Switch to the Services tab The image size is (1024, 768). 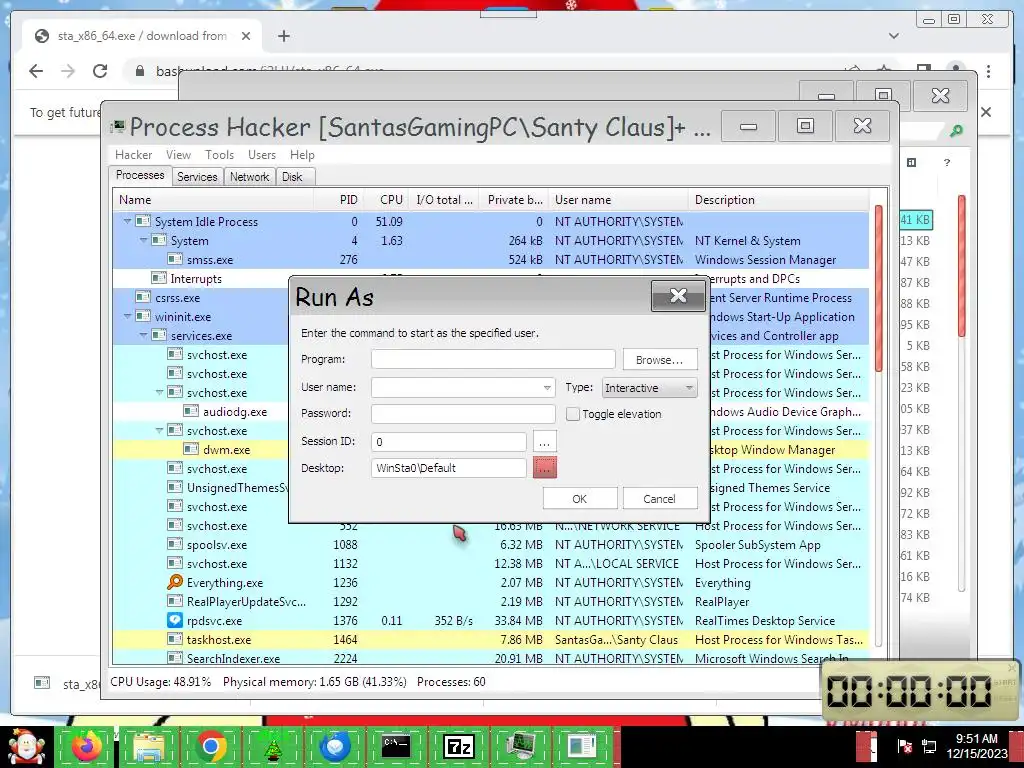[197, 177]
